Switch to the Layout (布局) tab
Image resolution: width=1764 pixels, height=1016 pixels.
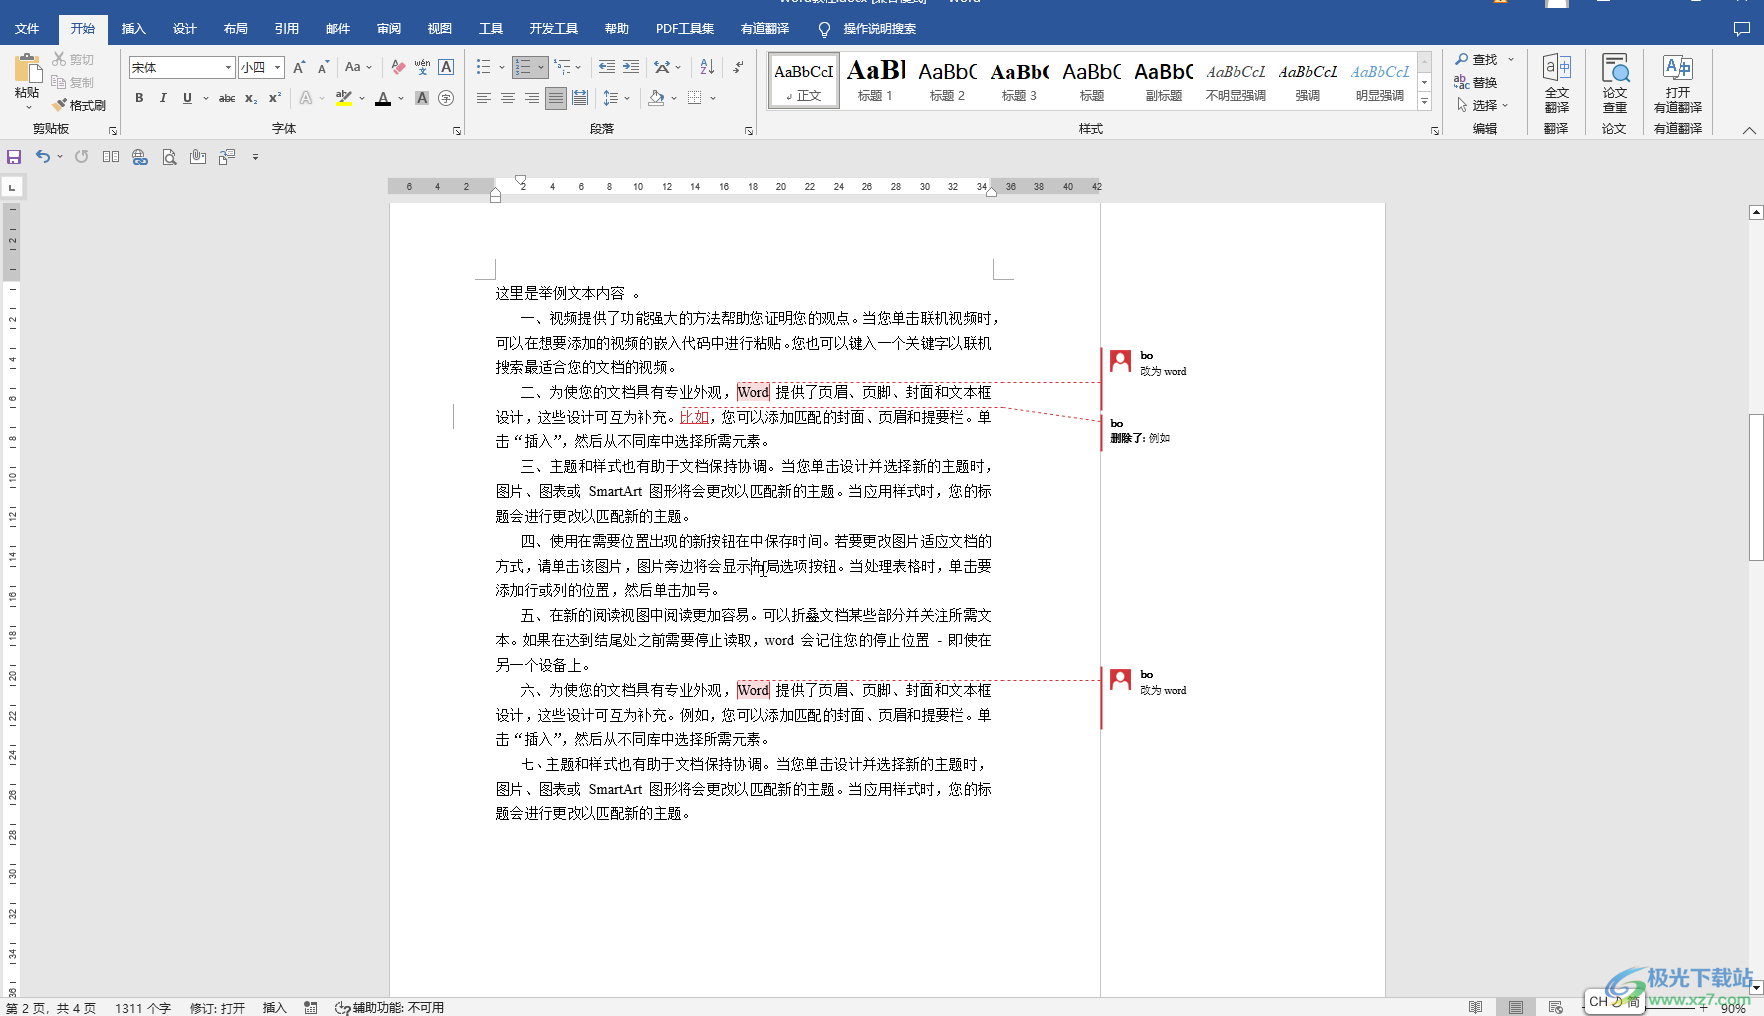click(x=235, y=29)
